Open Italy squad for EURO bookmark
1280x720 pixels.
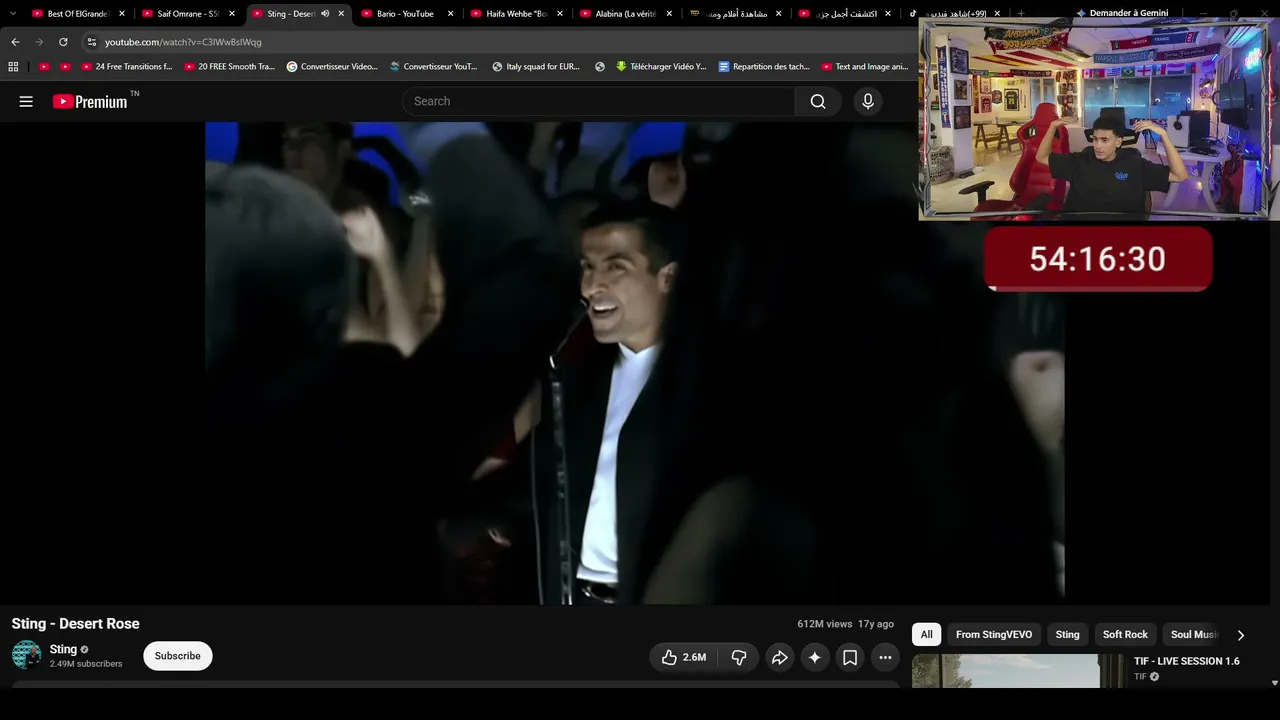click(536, 67)
